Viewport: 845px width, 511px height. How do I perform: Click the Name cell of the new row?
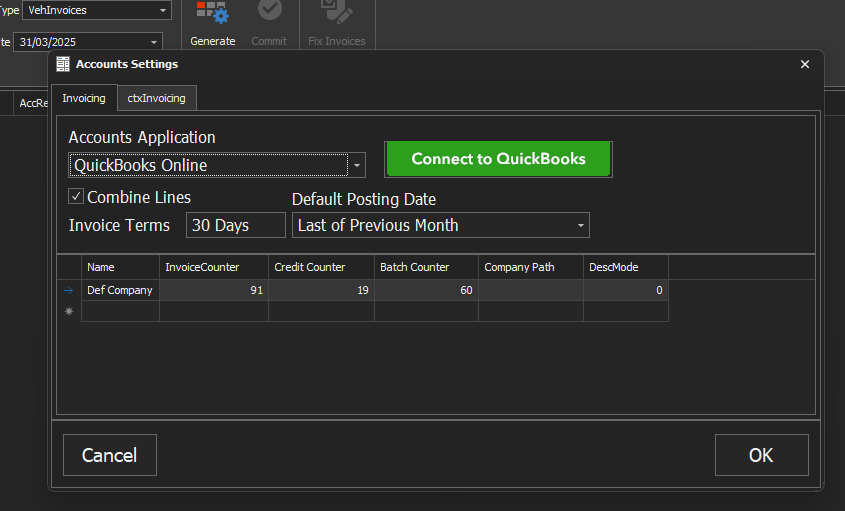point(120,311)
